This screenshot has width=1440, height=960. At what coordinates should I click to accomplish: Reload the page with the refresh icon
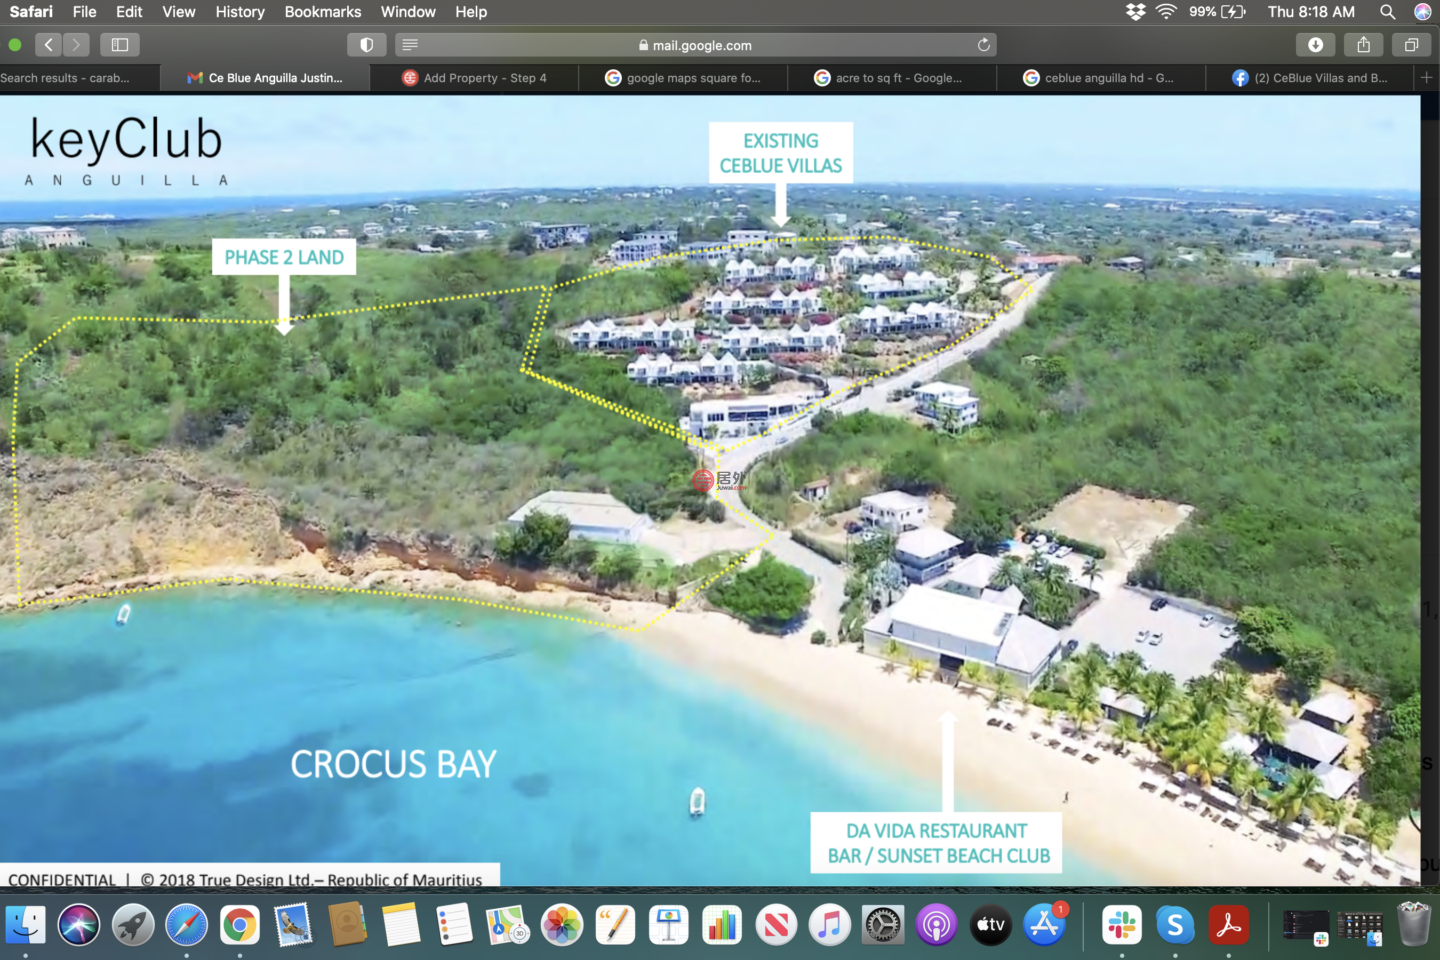click(x=984, y=45)
